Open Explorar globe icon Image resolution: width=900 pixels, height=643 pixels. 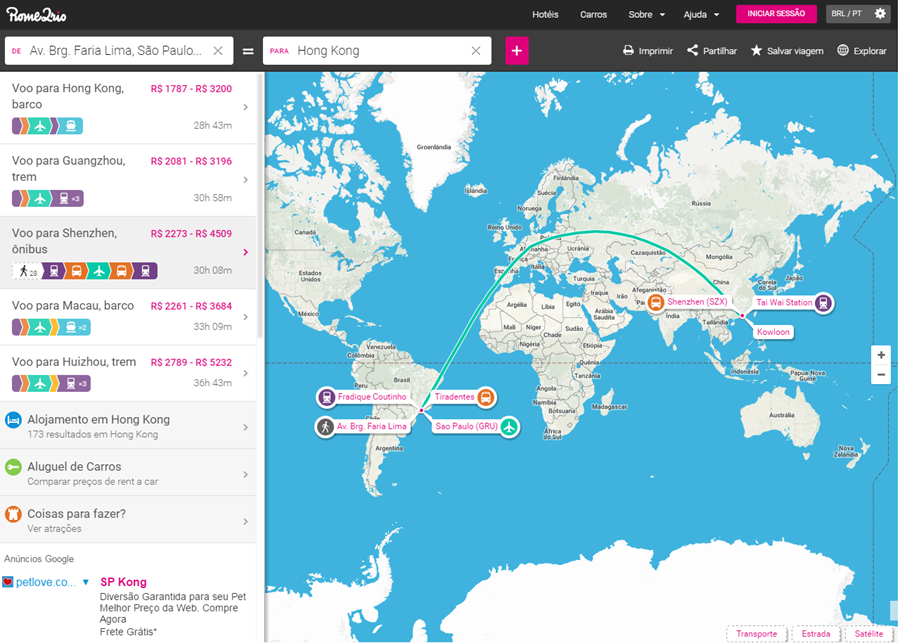843,51
